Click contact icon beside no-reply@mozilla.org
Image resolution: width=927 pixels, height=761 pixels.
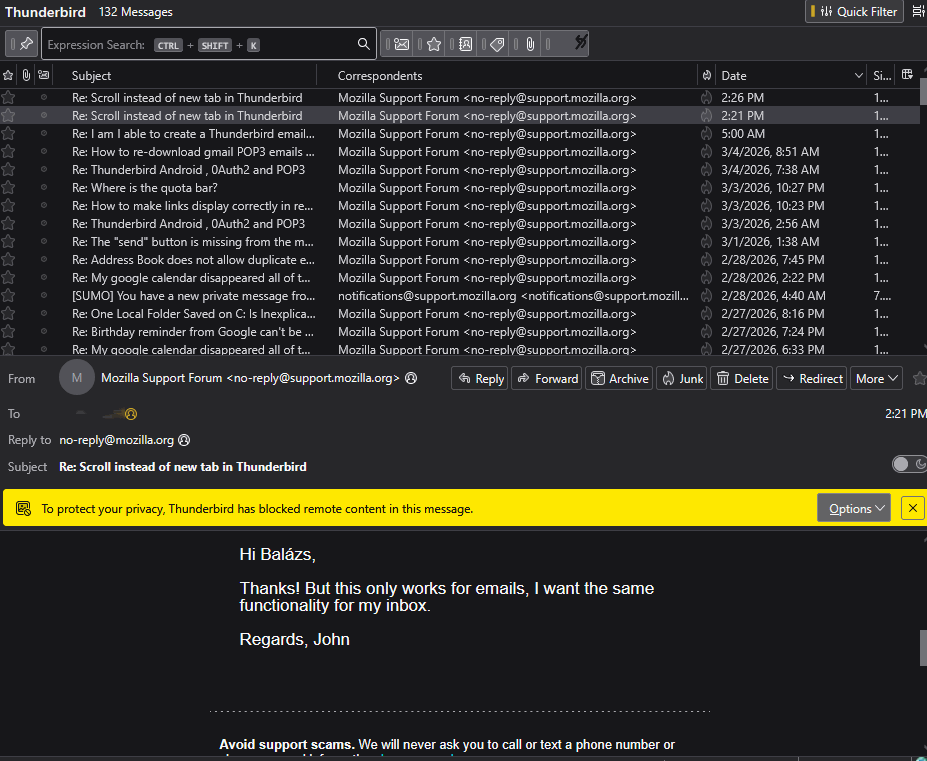coord(184,440)
